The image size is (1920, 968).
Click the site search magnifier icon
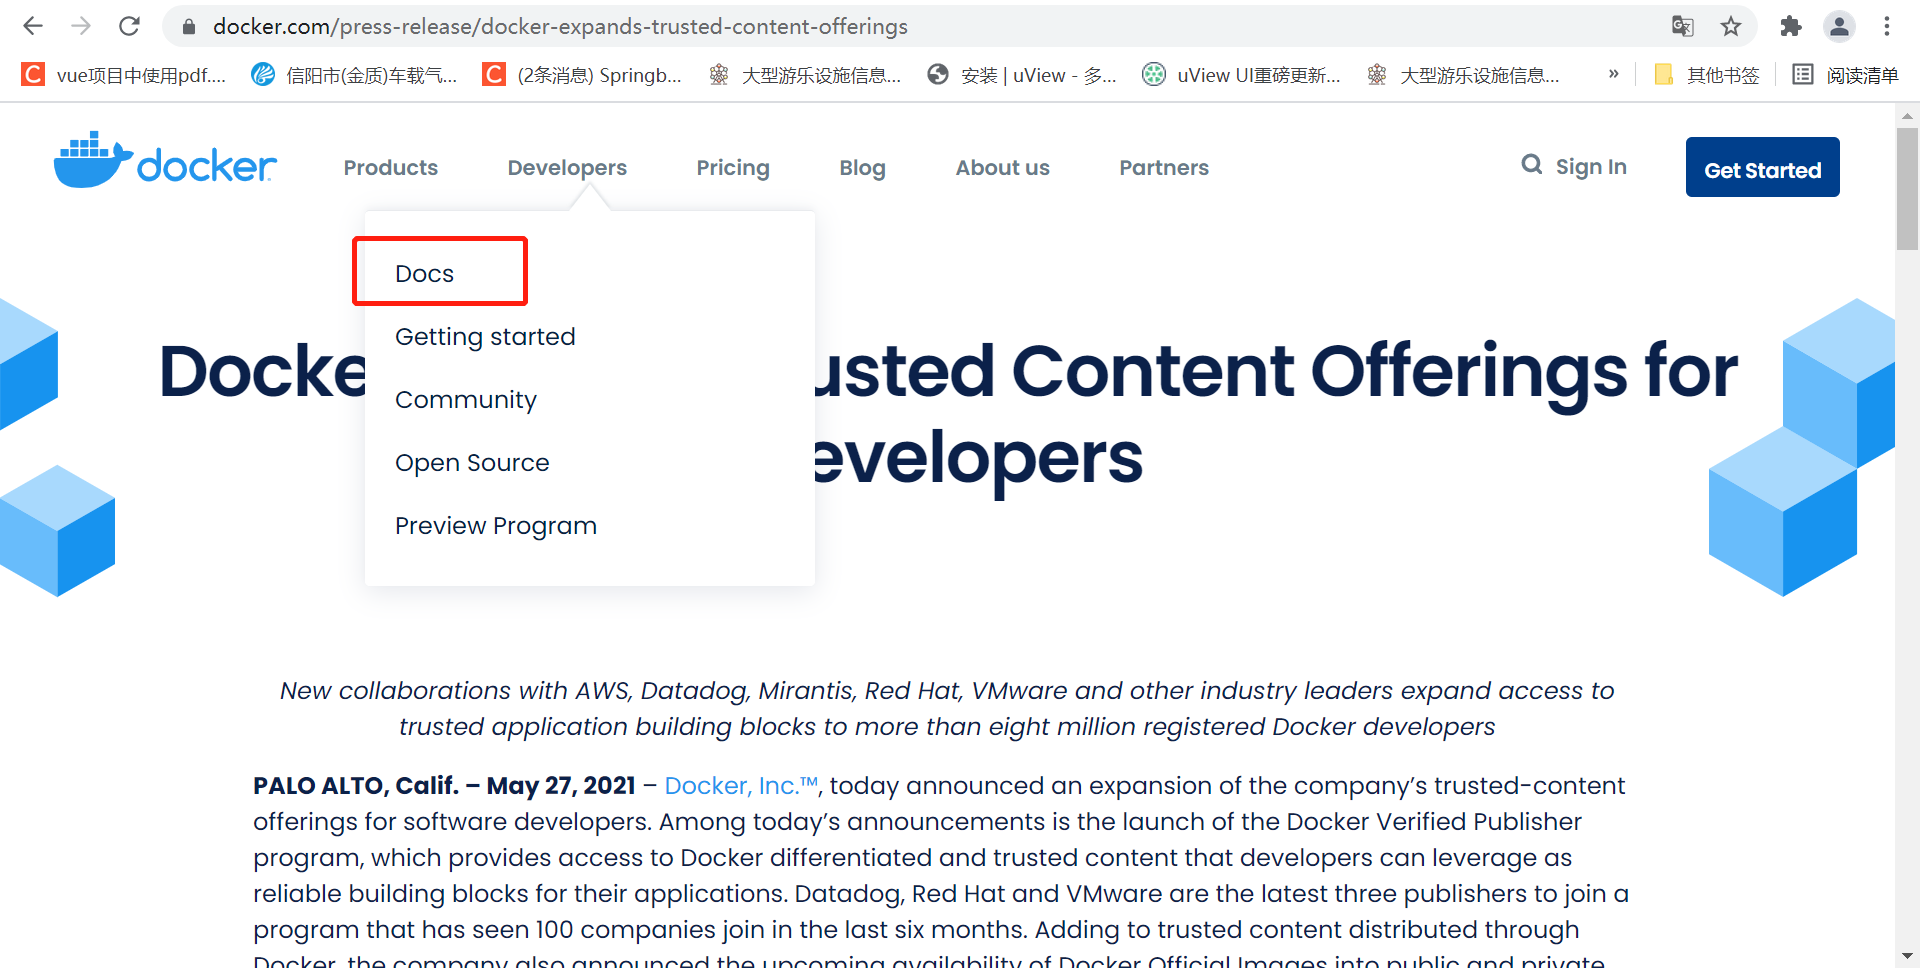pos(1531,164)
